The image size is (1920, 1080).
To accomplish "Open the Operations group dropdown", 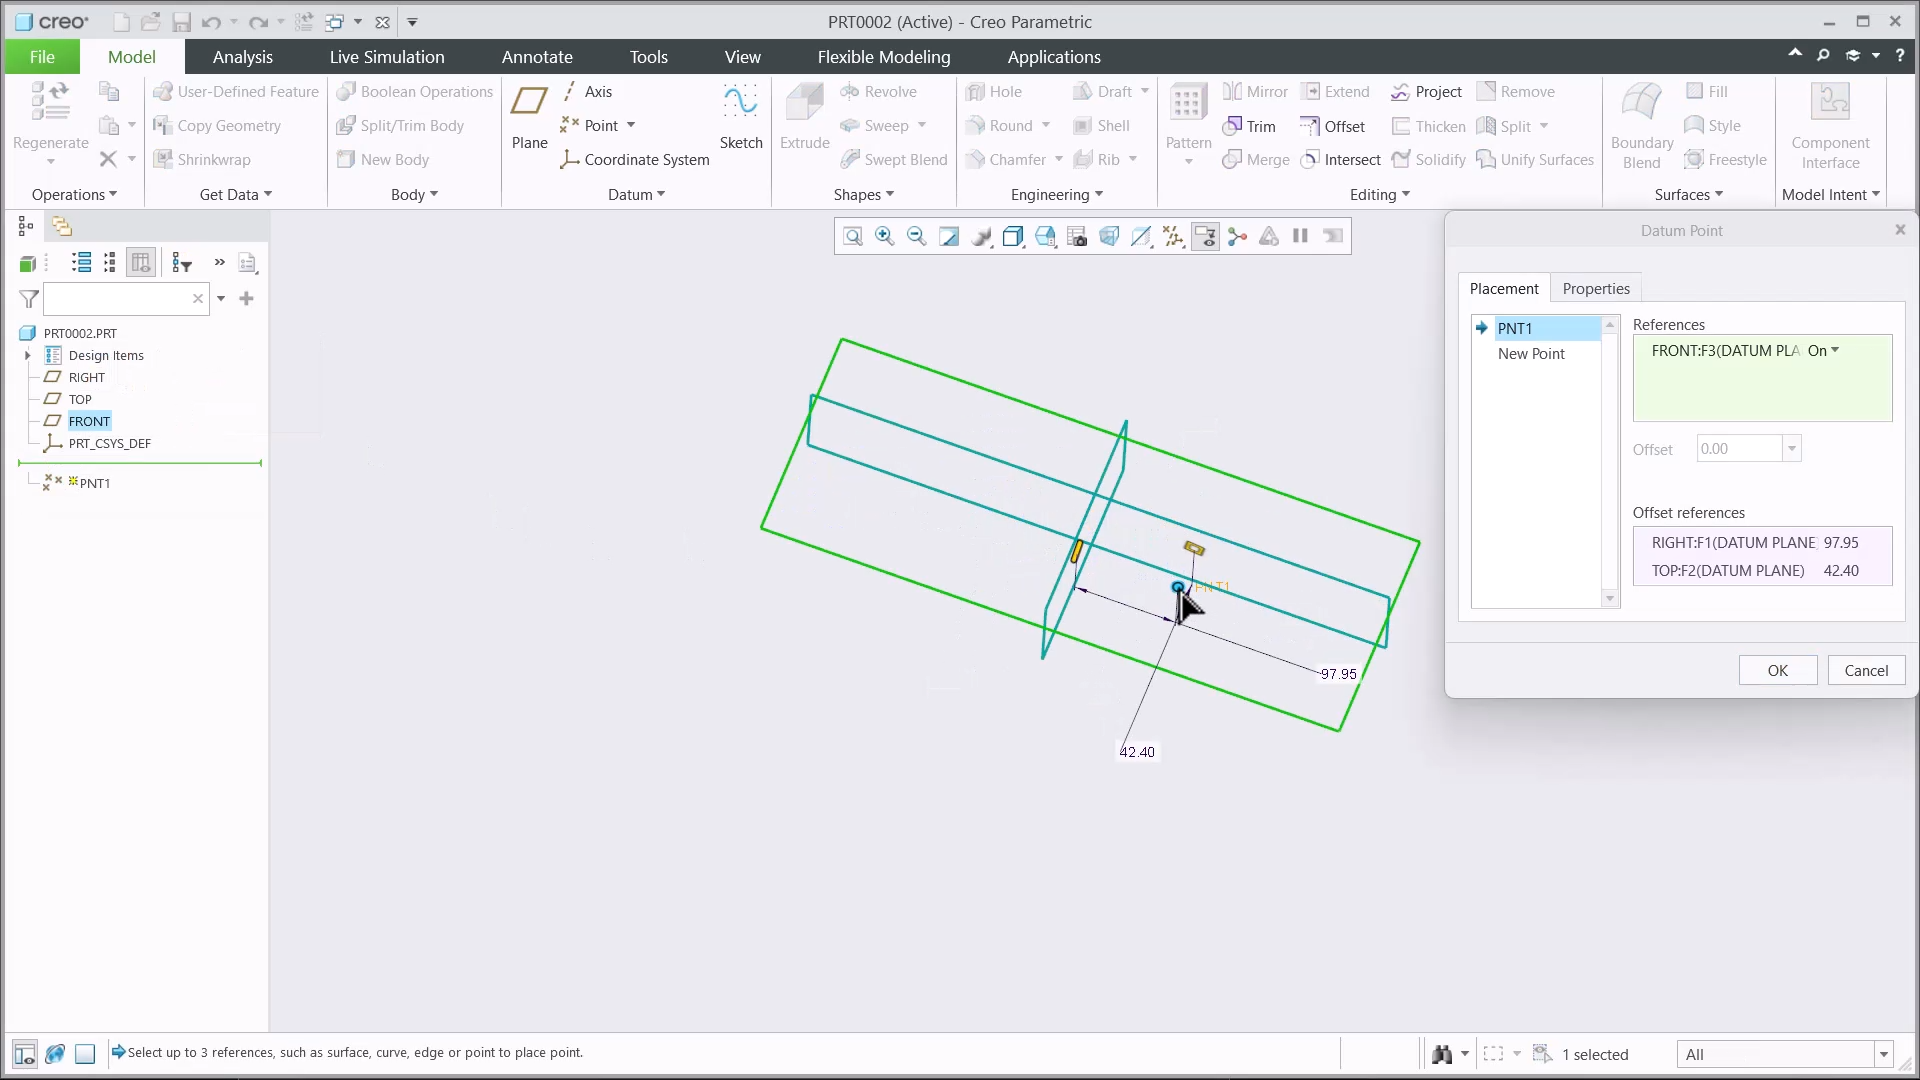I will pyautogui.click(x=74, y=195).
